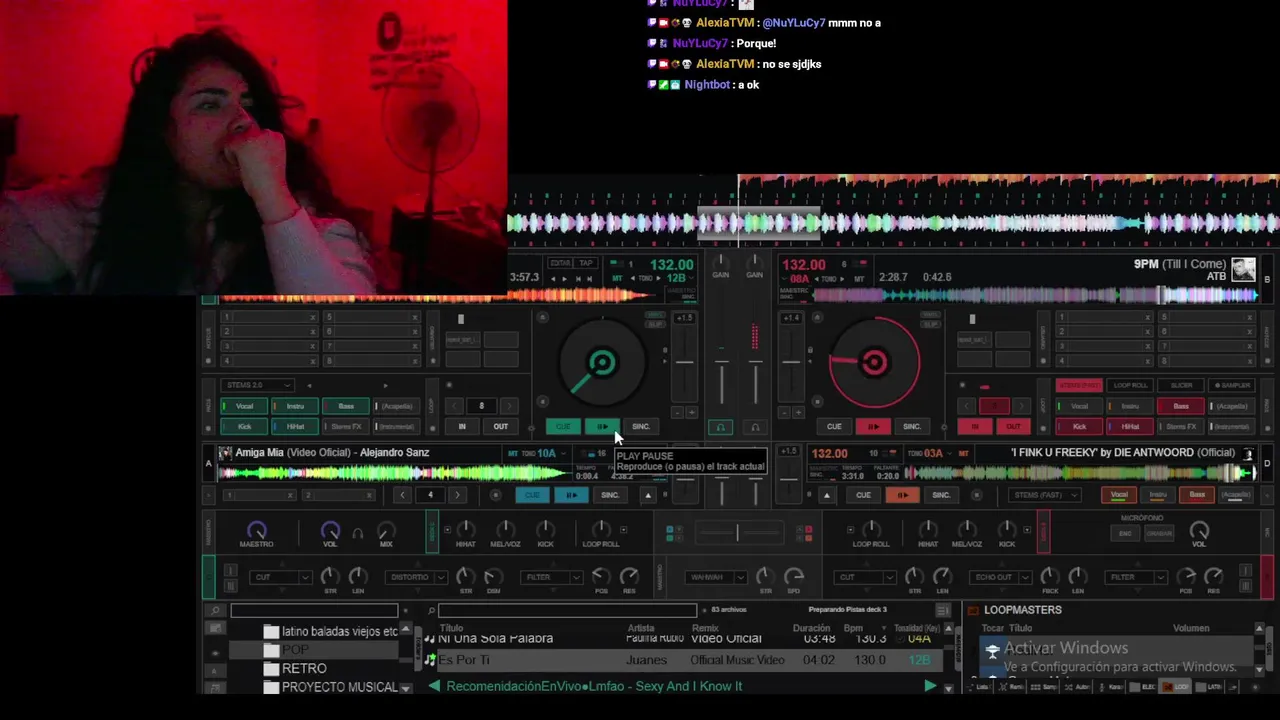Select LOOP ROLL pad tab on deck B
Screen dimensions: 1280x720
(1130, 385)
